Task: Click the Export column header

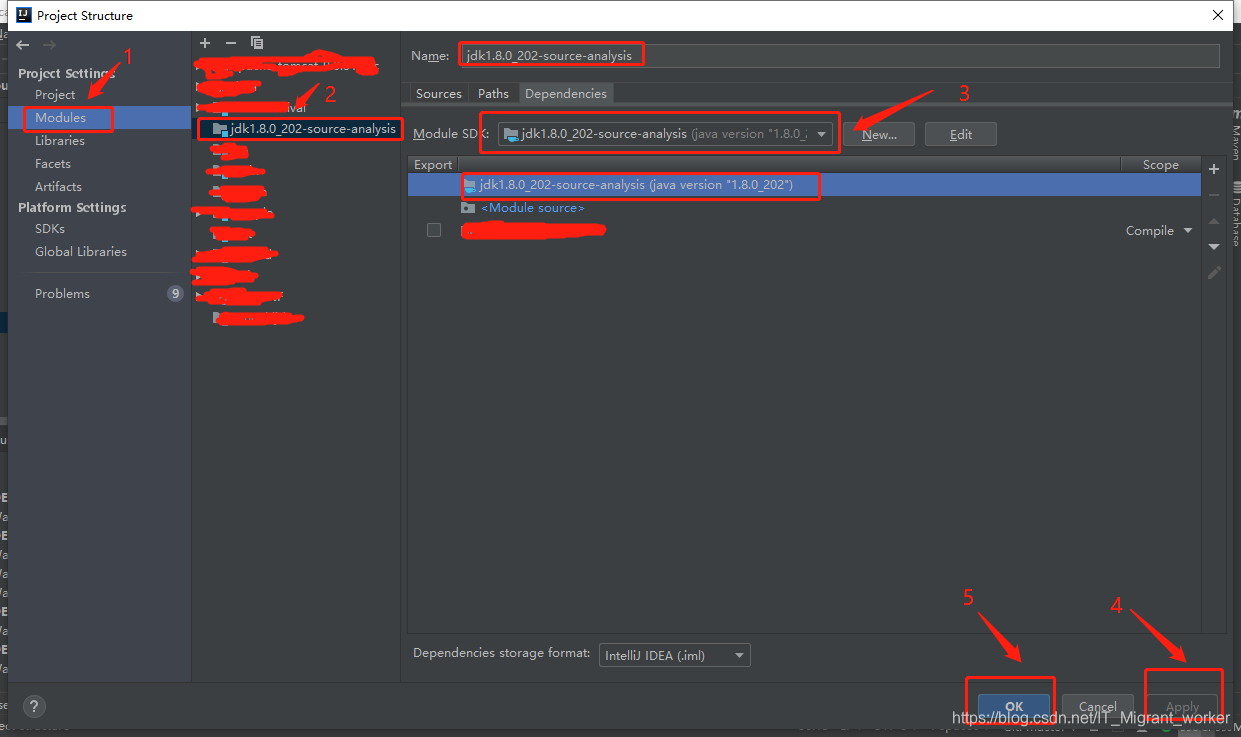Action: point(433,165)
